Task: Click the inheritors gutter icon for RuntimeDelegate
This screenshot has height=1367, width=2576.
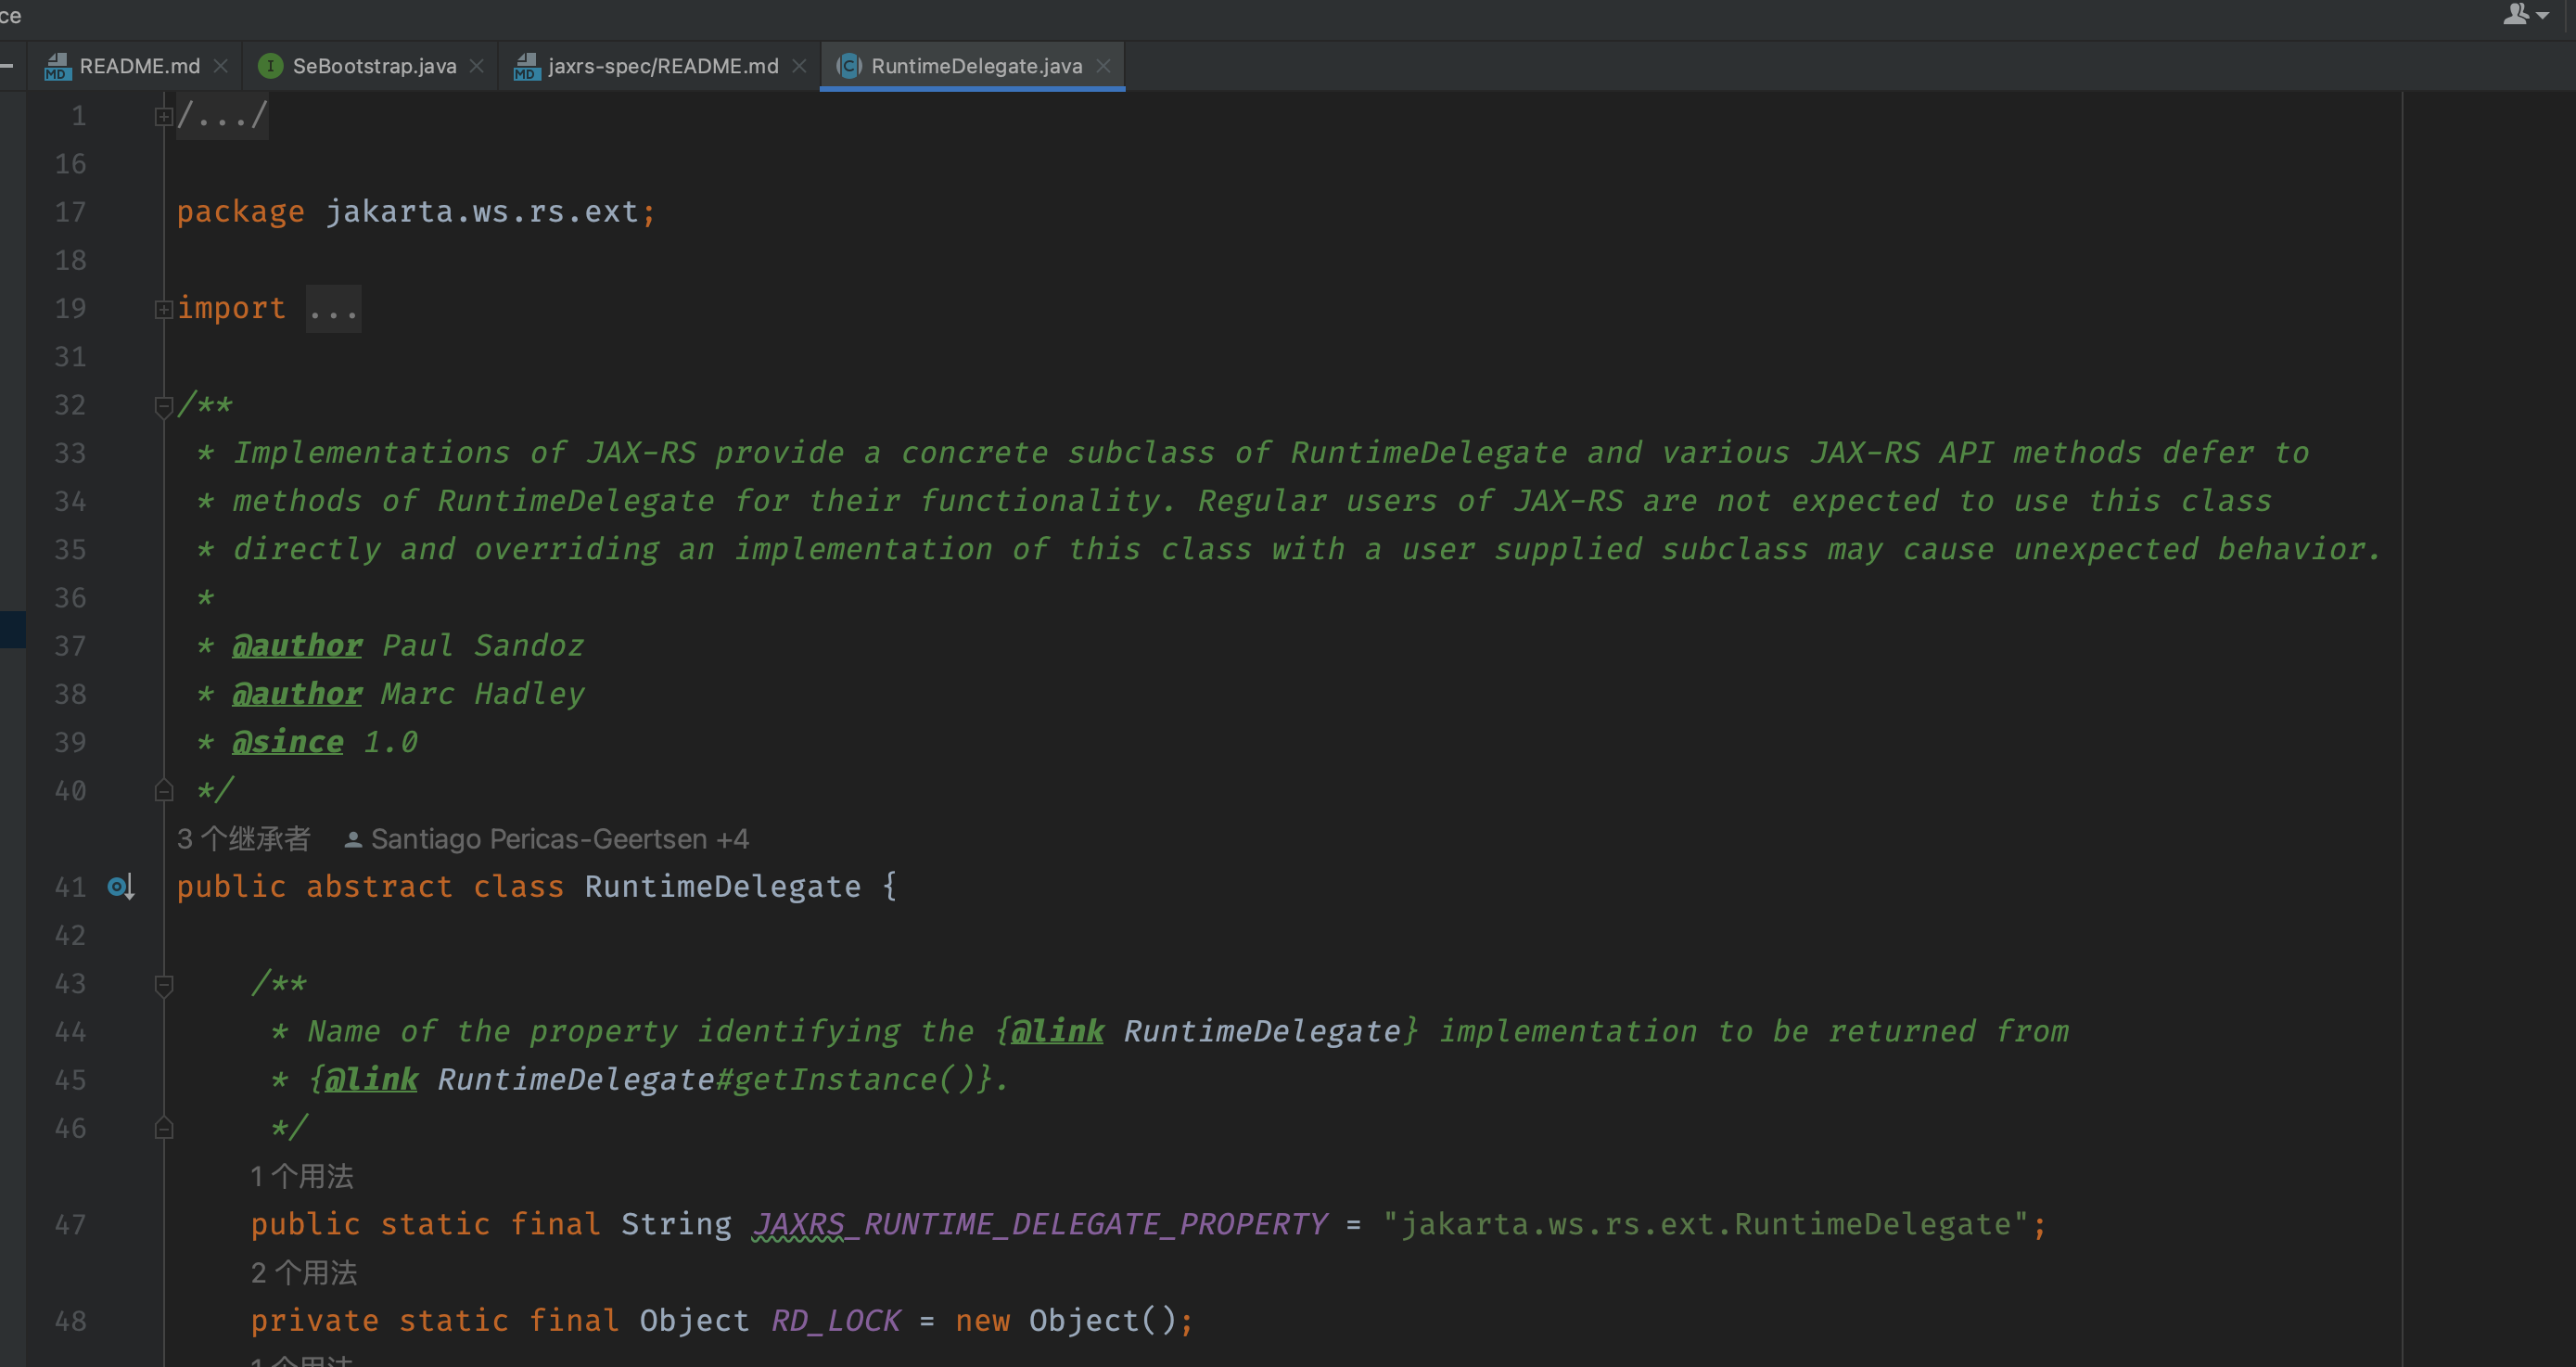Action: click(120, 887)
